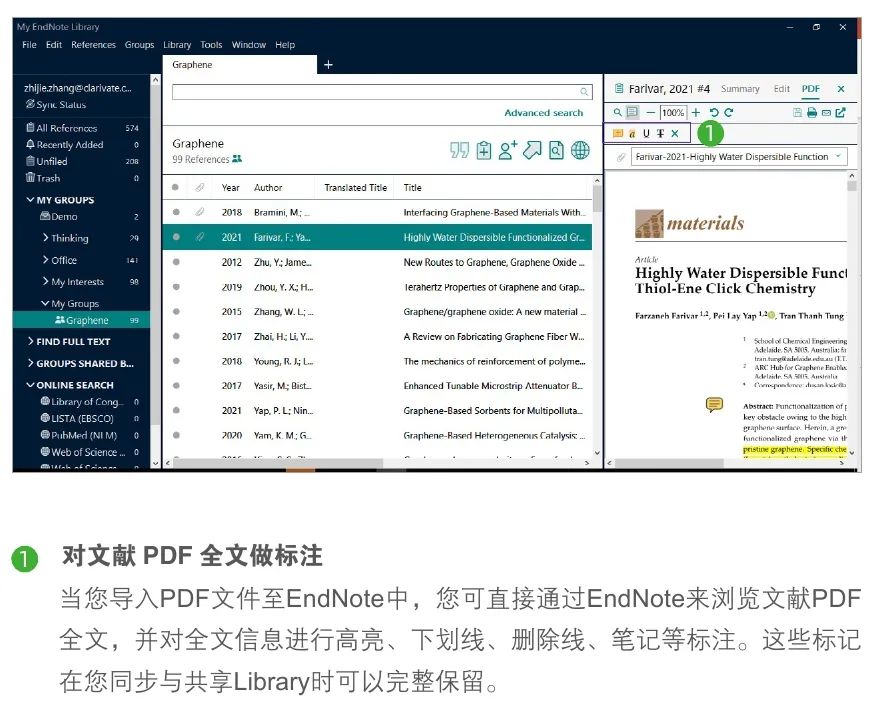Collapse the ONLINE SEARCH section

[30, 385]
